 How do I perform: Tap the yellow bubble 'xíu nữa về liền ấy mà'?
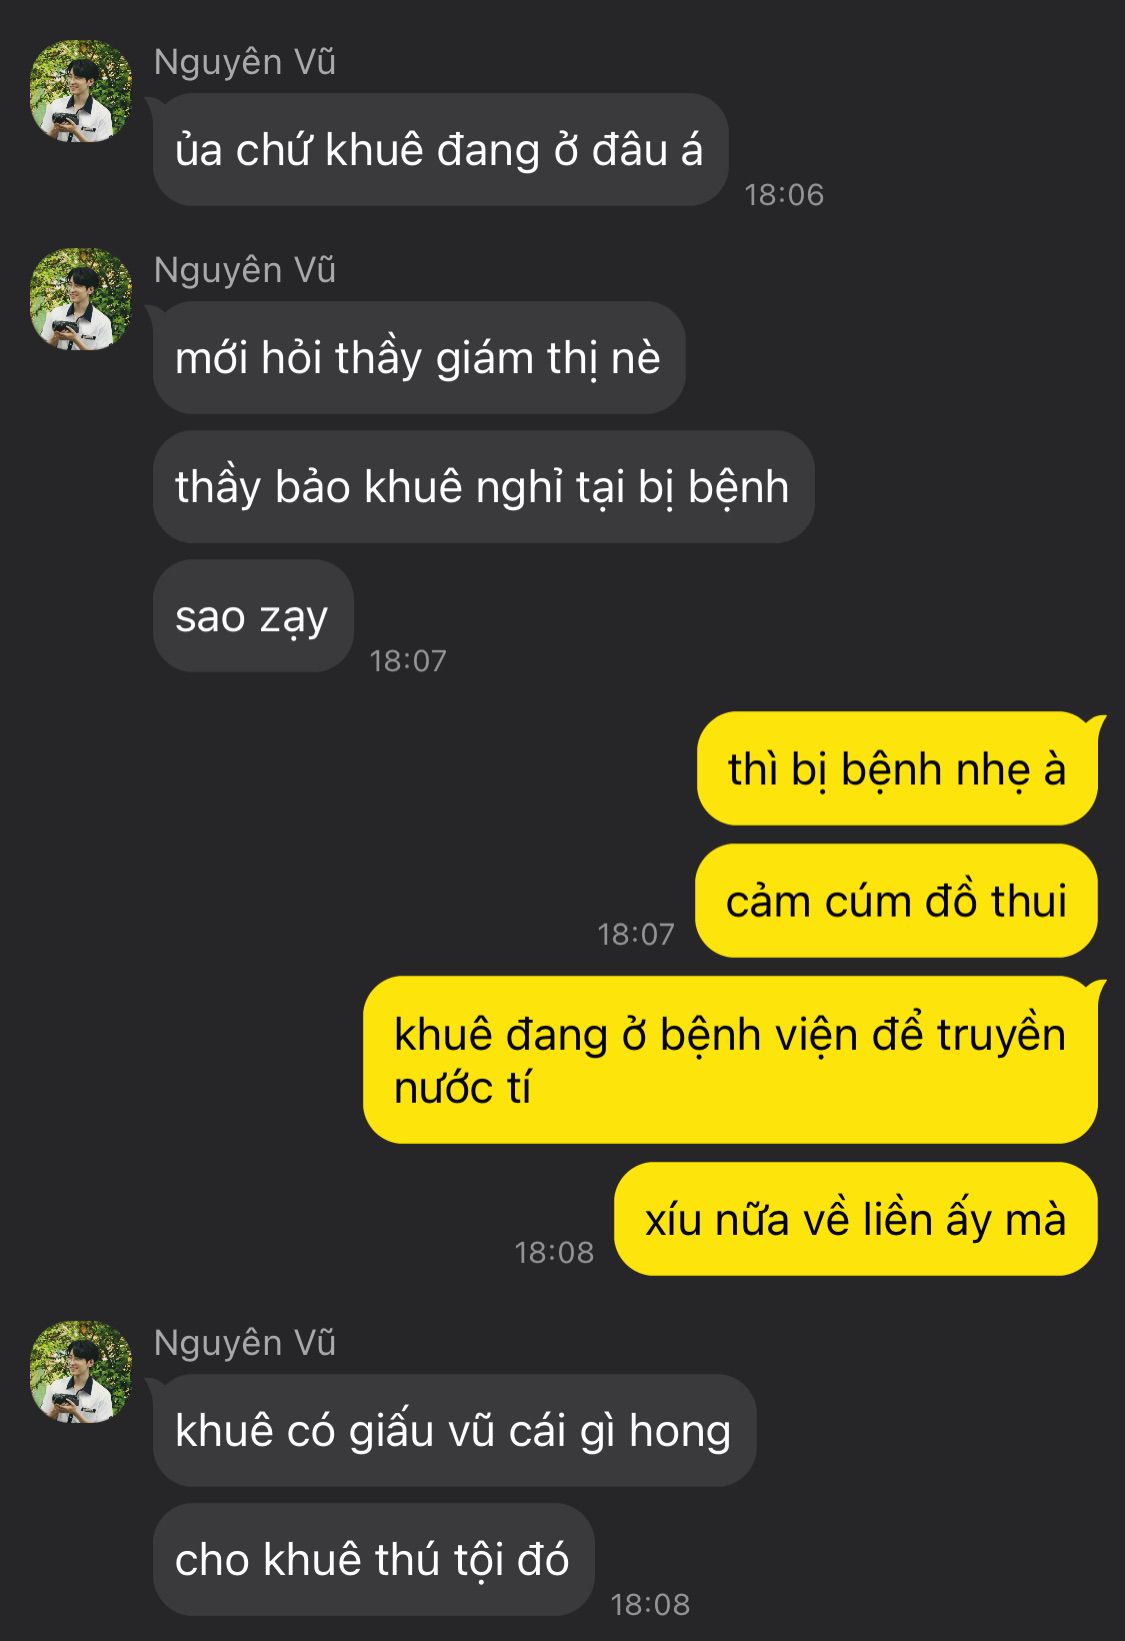pos(856,1219)
